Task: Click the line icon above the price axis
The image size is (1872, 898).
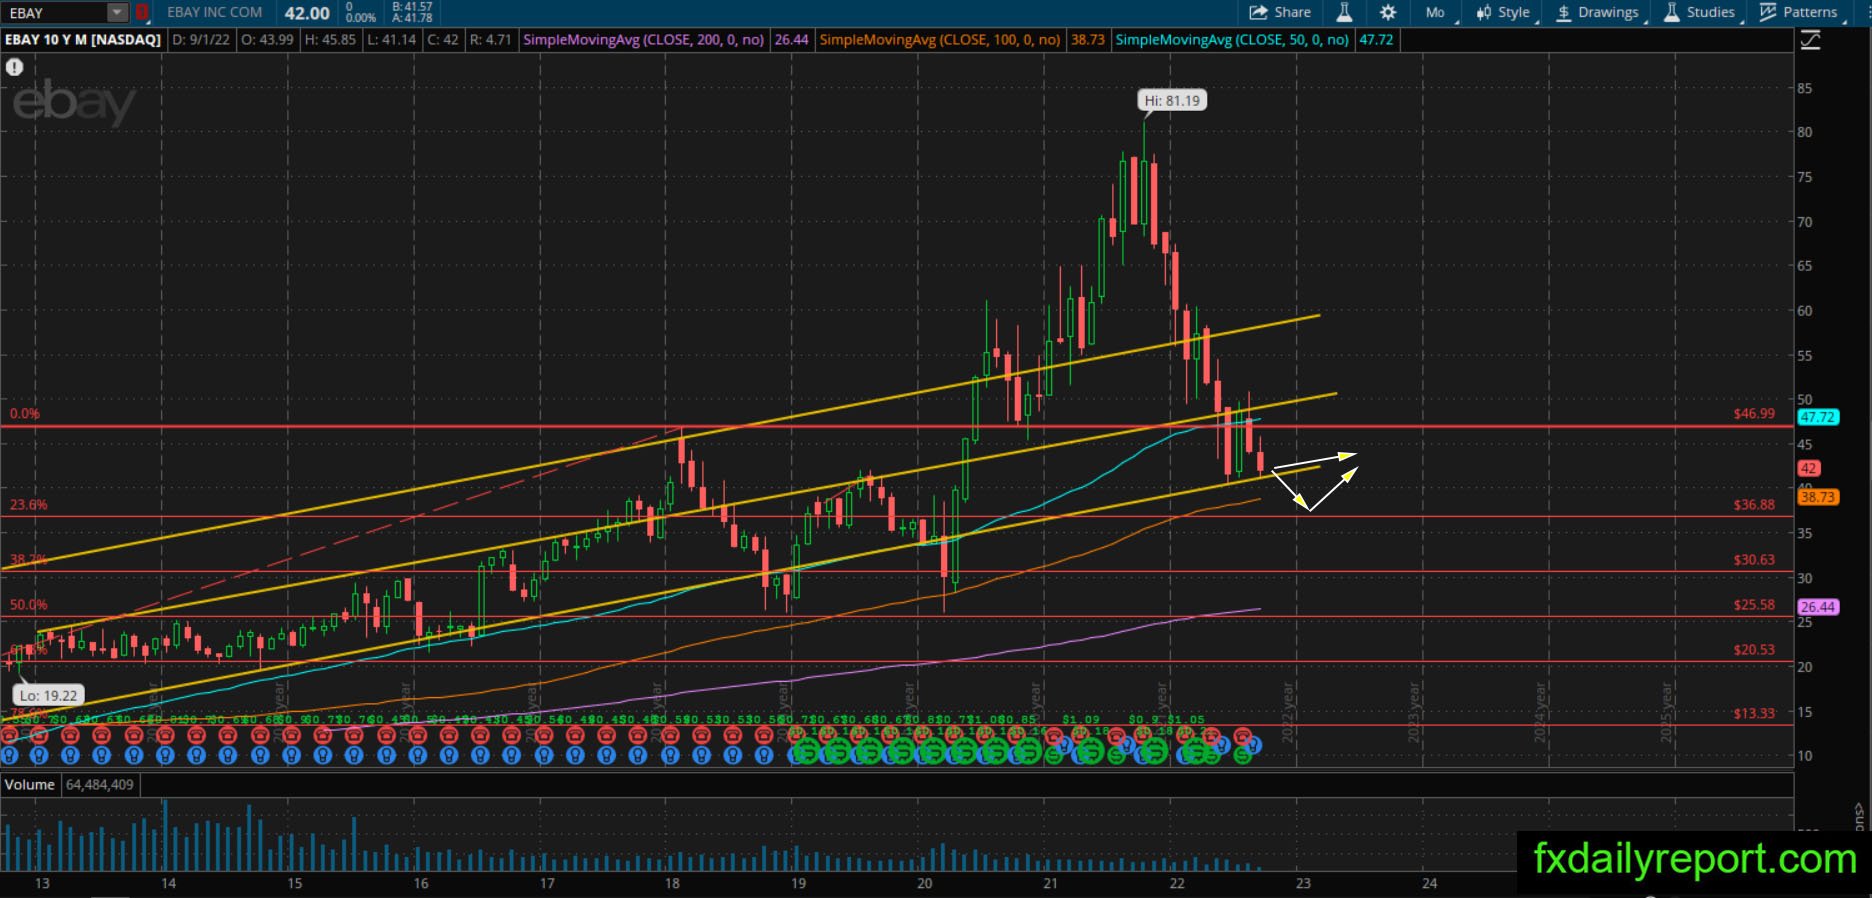Action: (1810, 40)
